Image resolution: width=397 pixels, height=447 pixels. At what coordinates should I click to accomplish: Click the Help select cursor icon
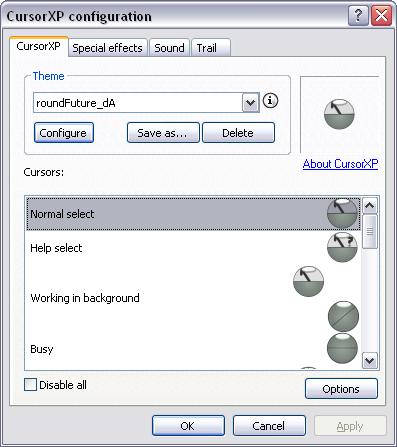(342, 247)
